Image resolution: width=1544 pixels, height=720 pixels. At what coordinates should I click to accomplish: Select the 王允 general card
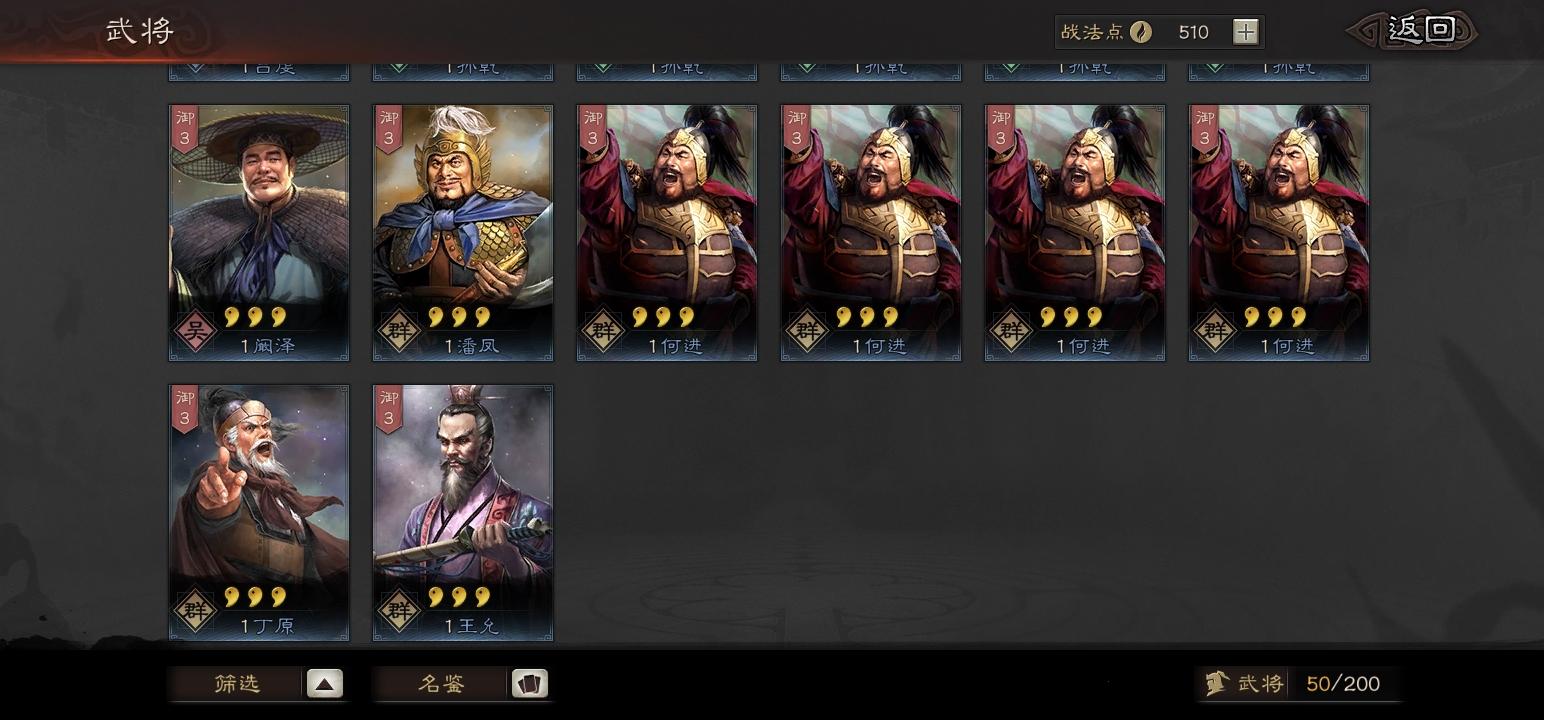tap(463, 513)
